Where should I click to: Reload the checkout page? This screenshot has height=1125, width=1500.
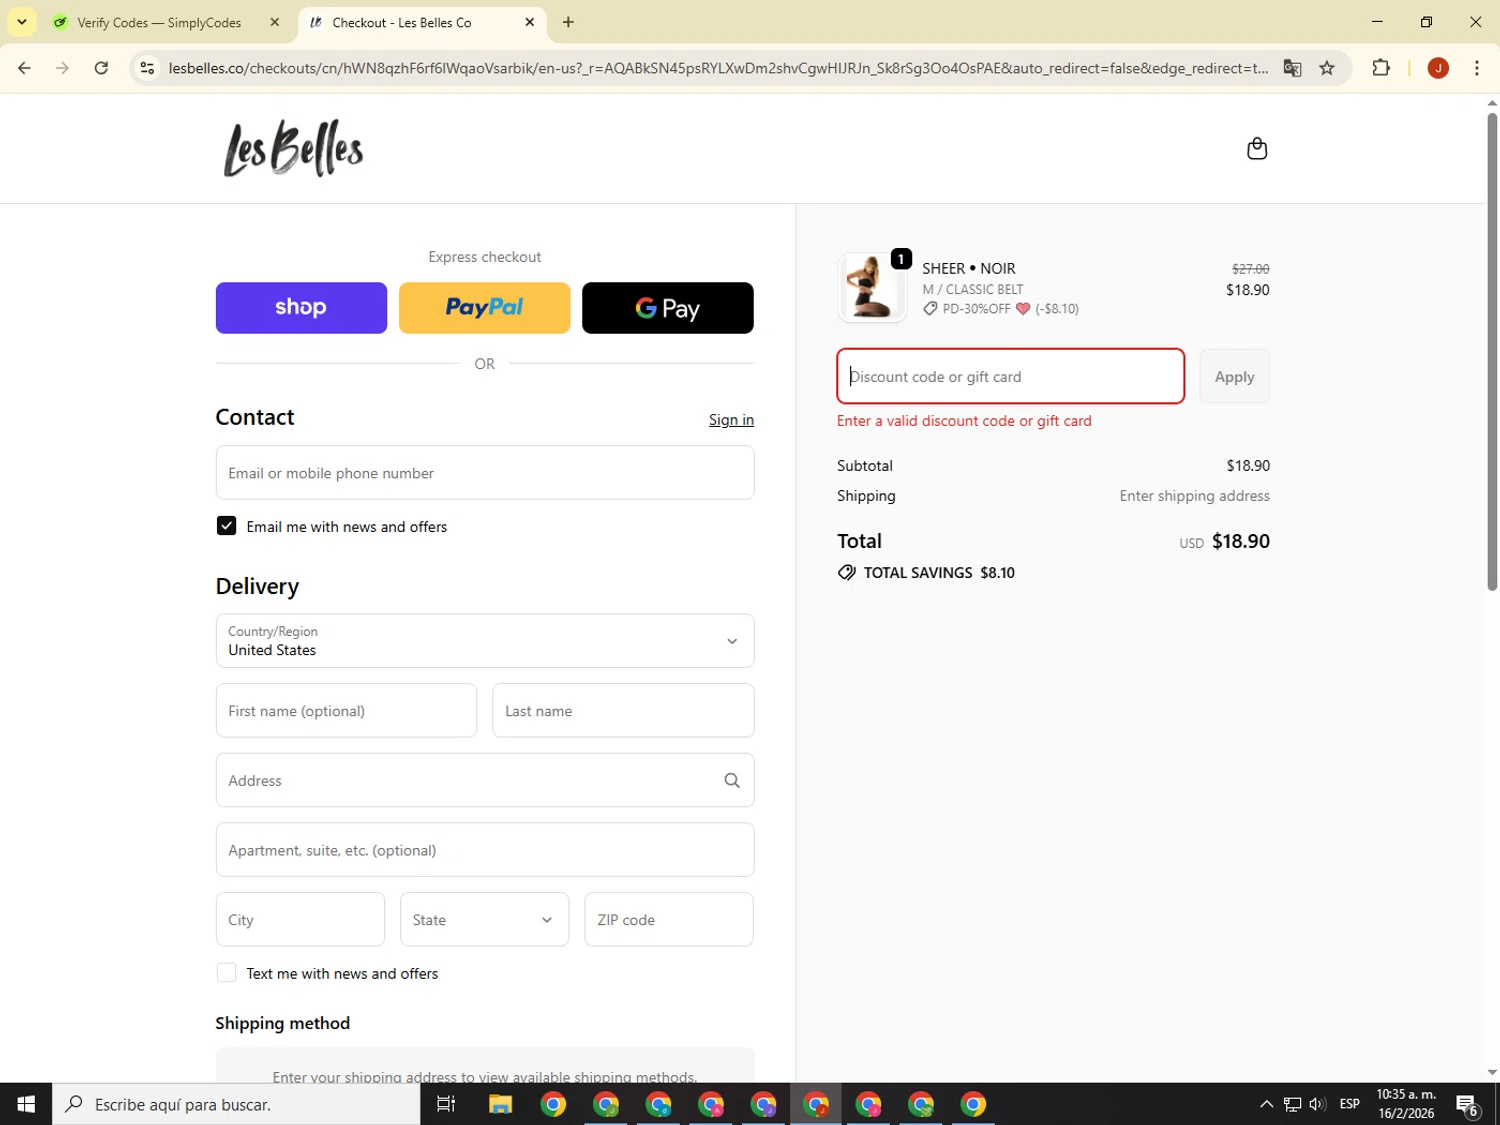(x=101, y=68)
